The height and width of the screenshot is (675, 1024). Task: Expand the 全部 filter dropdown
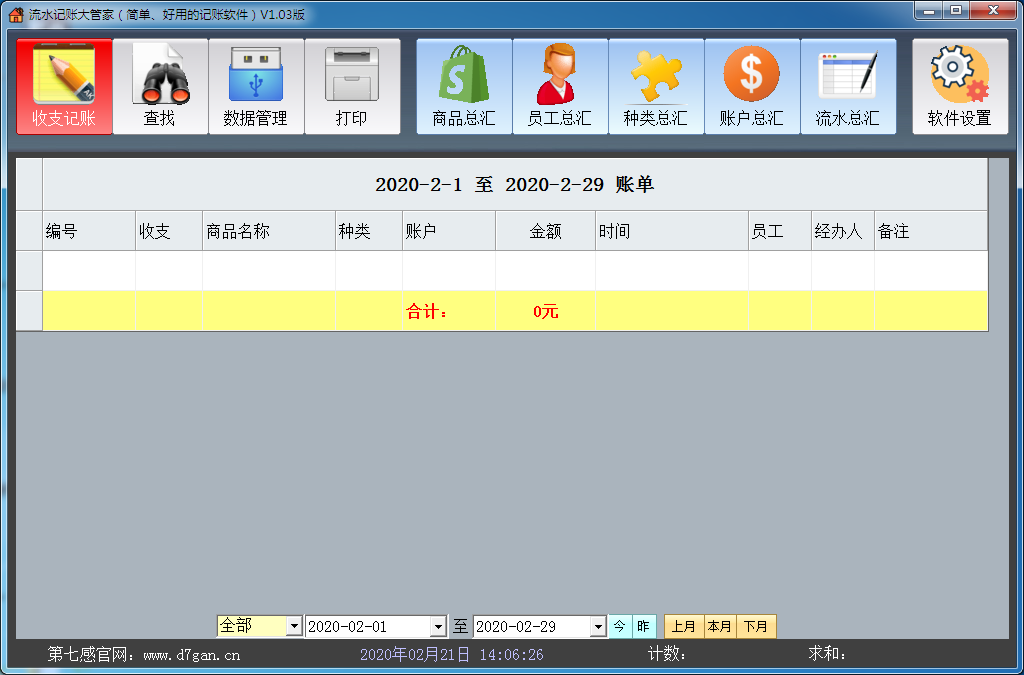294,627
